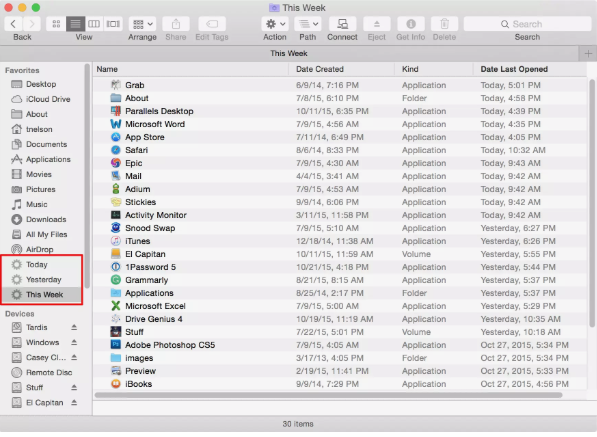Click the Connect toolbar icon
This screenshot has height=437, width=597.
coord(342,24)
